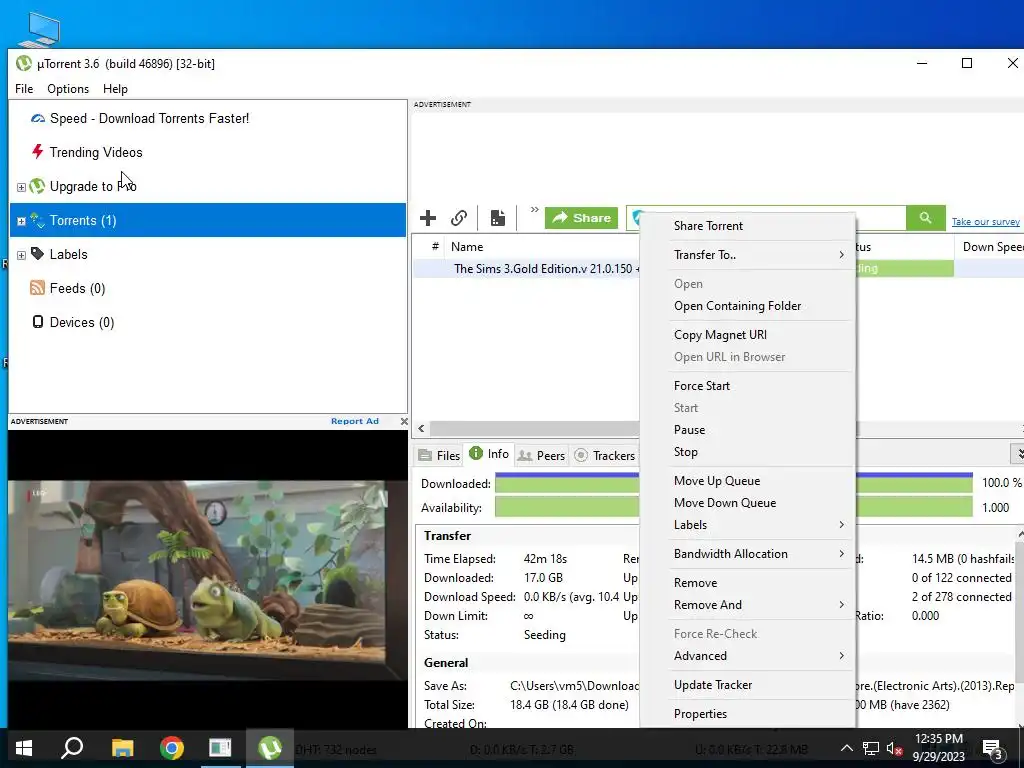
Task: Click the Name column header
Action: pyautogui.click(x=542, y=247)
